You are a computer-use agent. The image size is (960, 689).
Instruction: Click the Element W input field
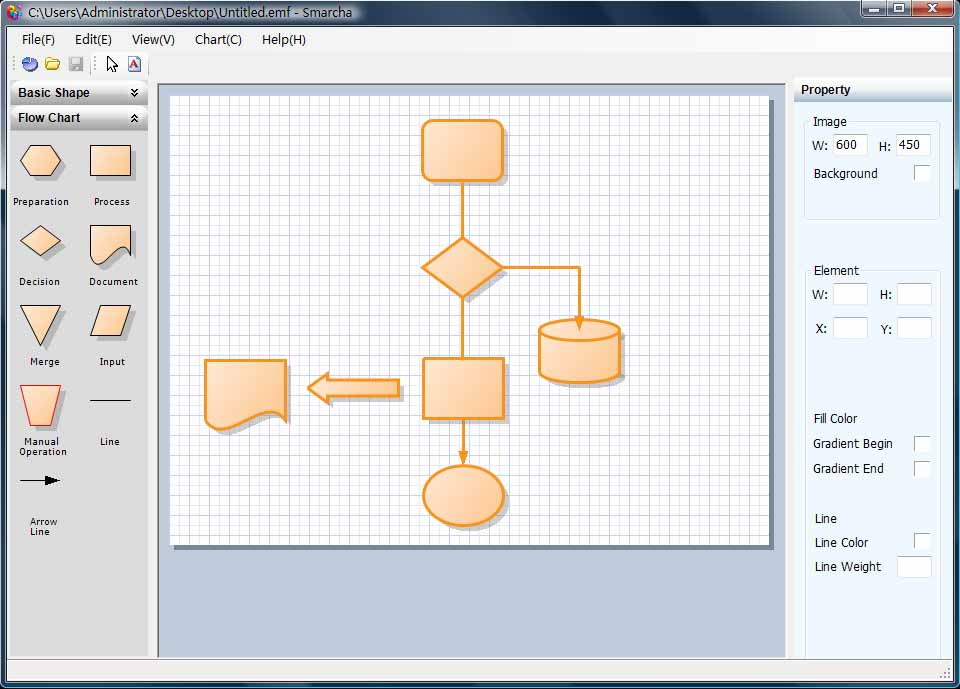point(850,294)
